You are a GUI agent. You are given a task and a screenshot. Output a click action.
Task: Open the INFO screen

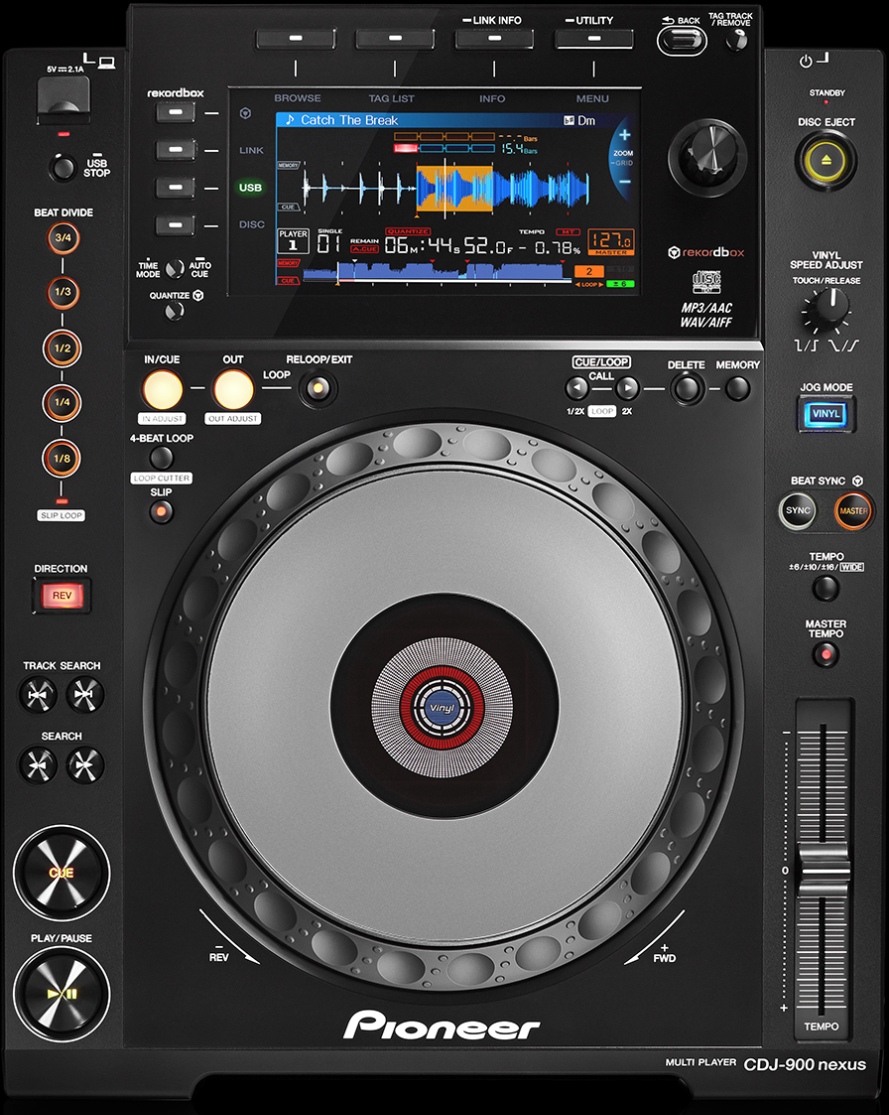point(494,38)
